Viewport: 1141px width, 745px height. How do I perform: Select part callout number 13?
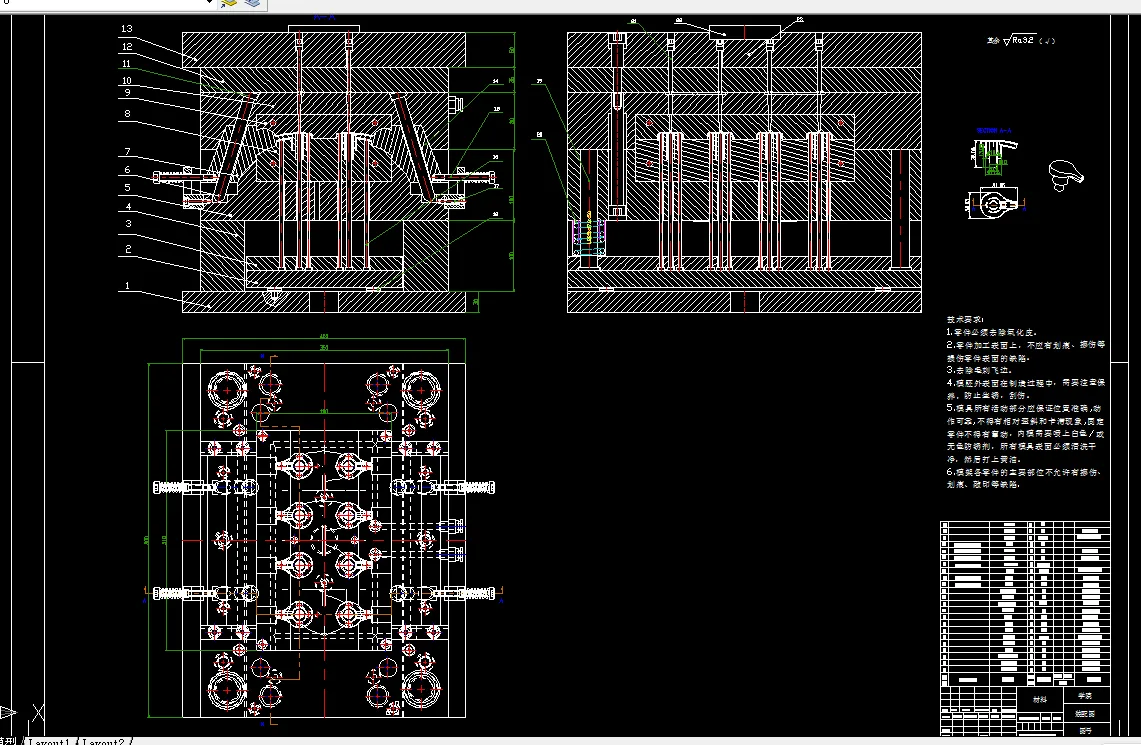(127, 28)
